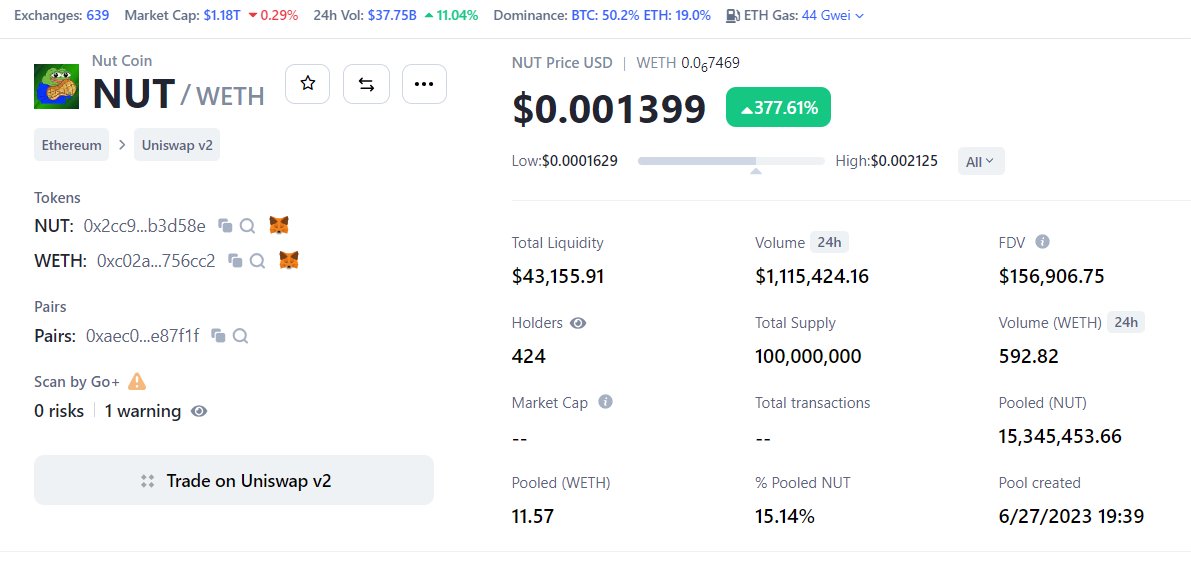Click Pooled (NUT) value 15,345,453.66

[x=1060, y=437]
